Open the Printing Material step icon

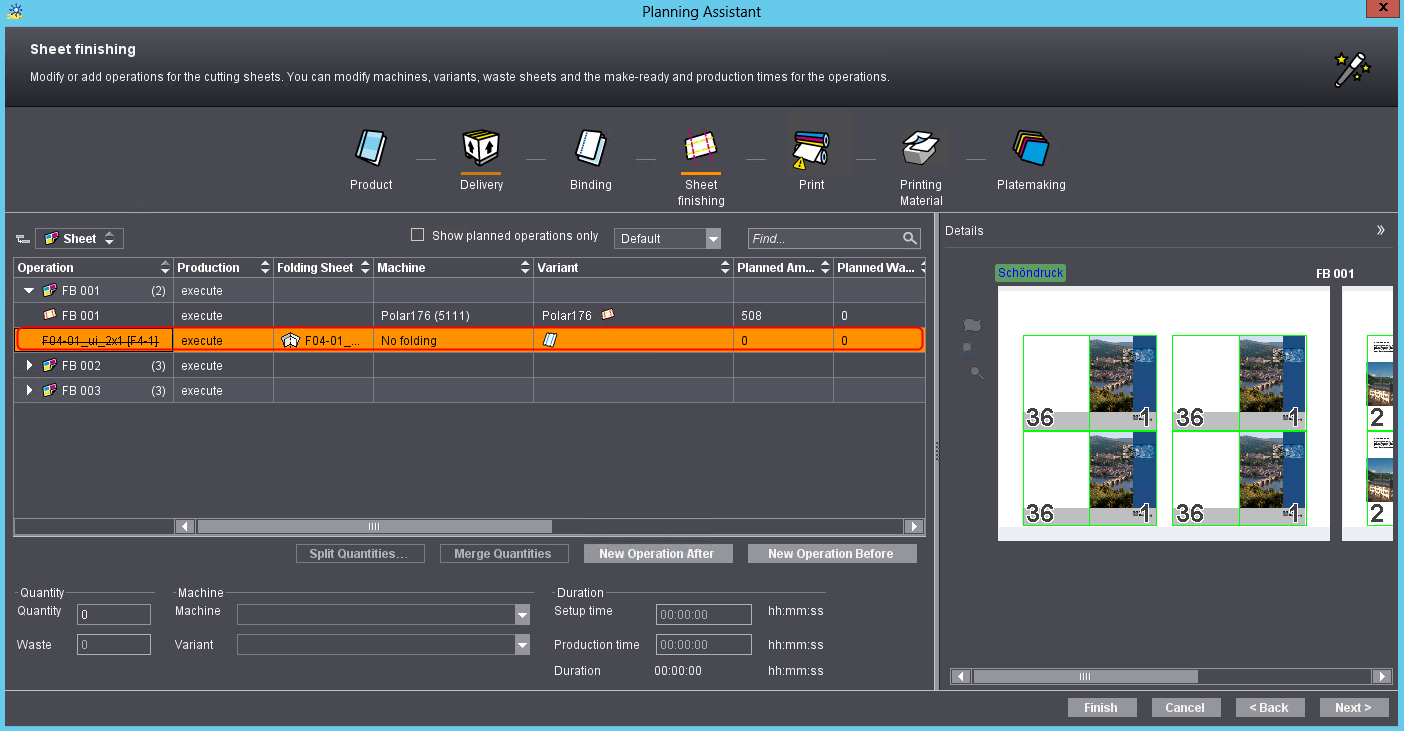pos(920,149)
